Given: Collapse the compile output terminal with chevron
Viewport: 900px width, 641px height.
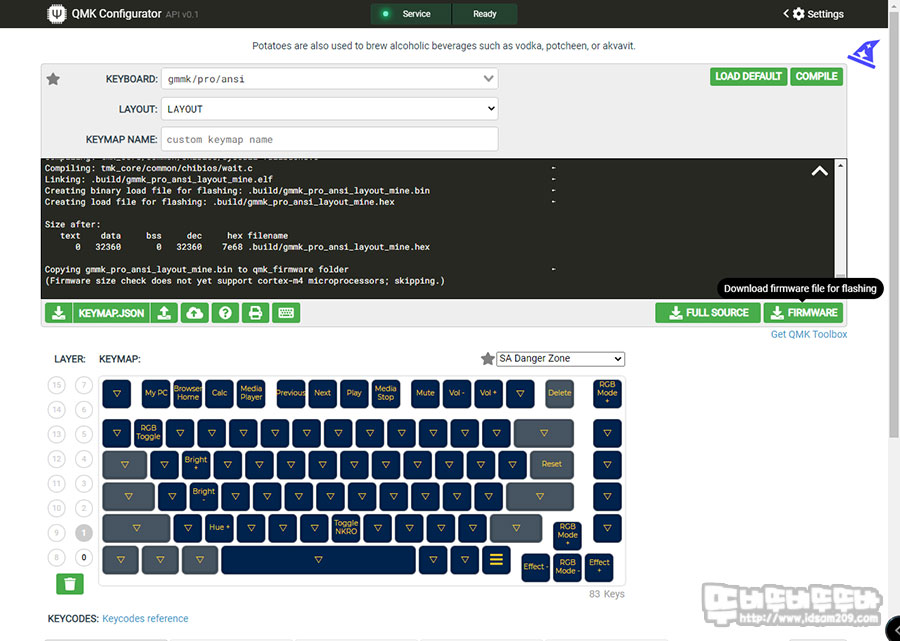Looking at the screenshot, I should coord(820,171).
